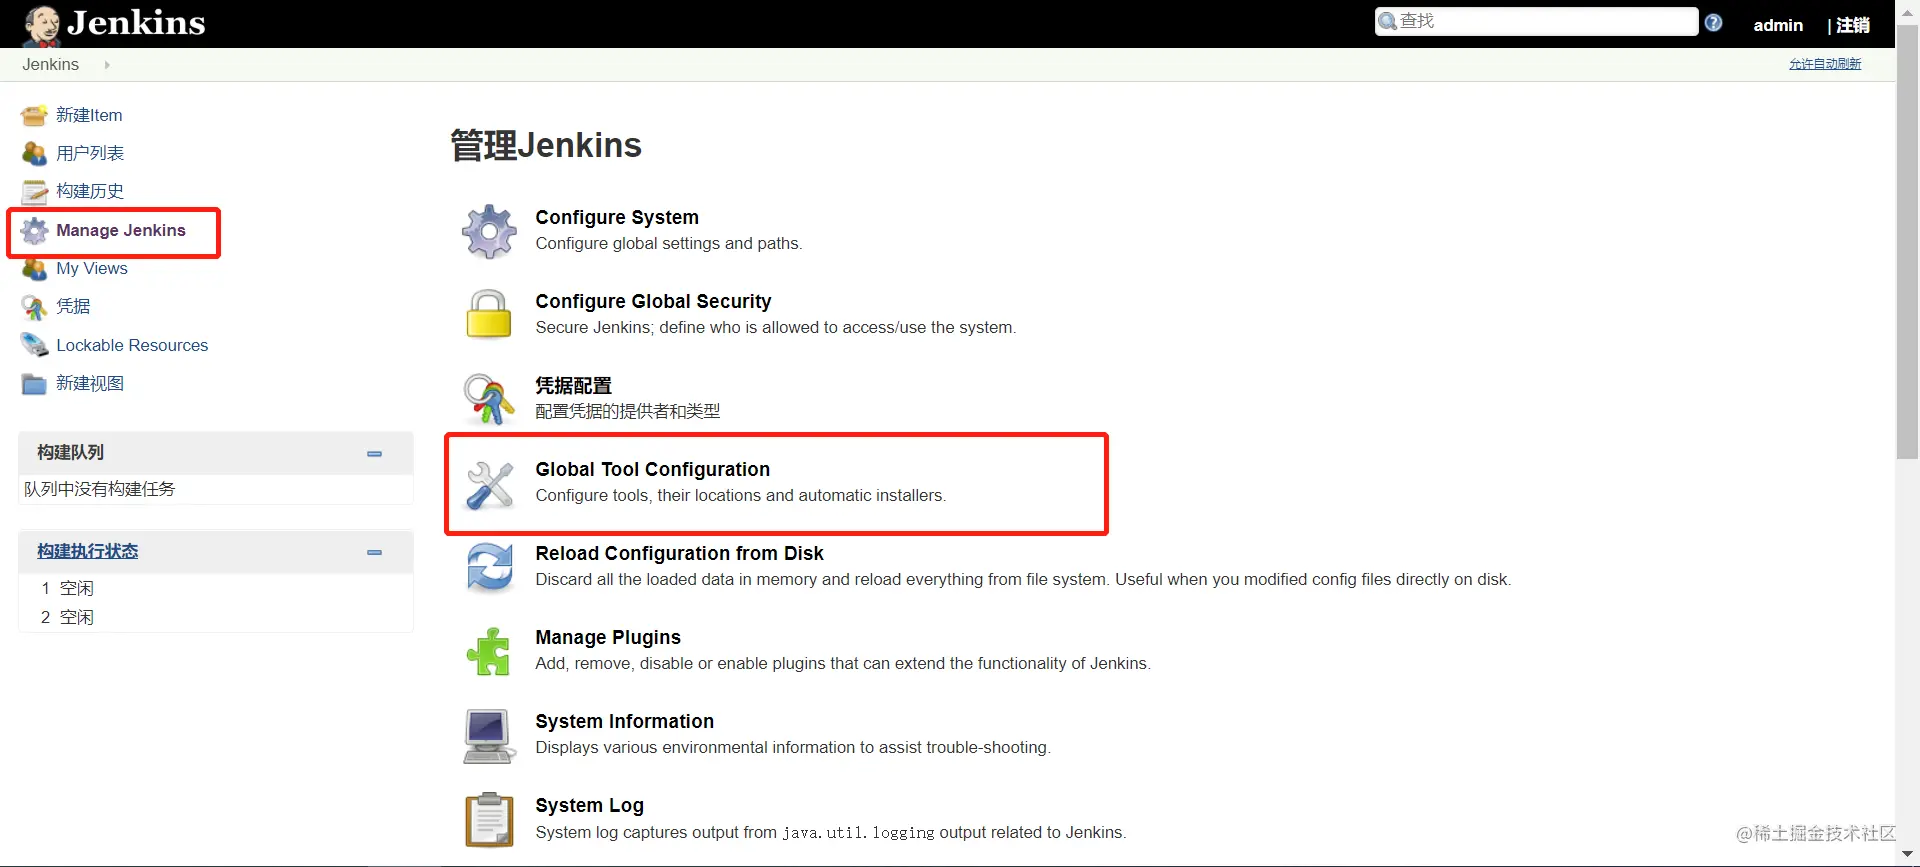The image size is (1920, 867).
Task: Click the Jenkins butler logo icon
Action: 41,25
